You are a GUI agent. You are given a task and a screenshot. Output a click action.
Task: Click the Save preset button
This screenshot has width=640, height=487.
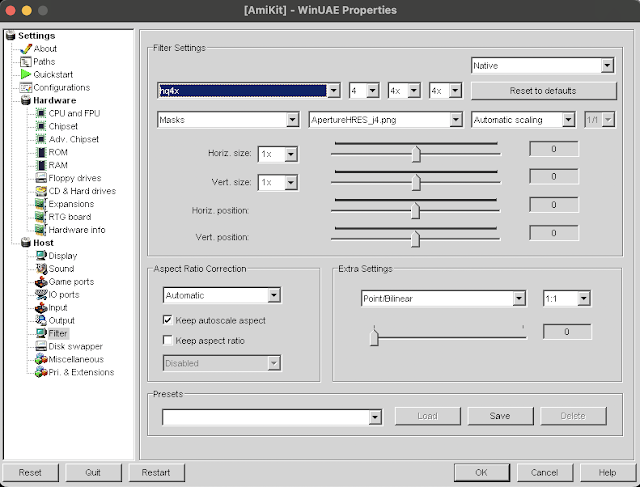(x=500, y=416)
